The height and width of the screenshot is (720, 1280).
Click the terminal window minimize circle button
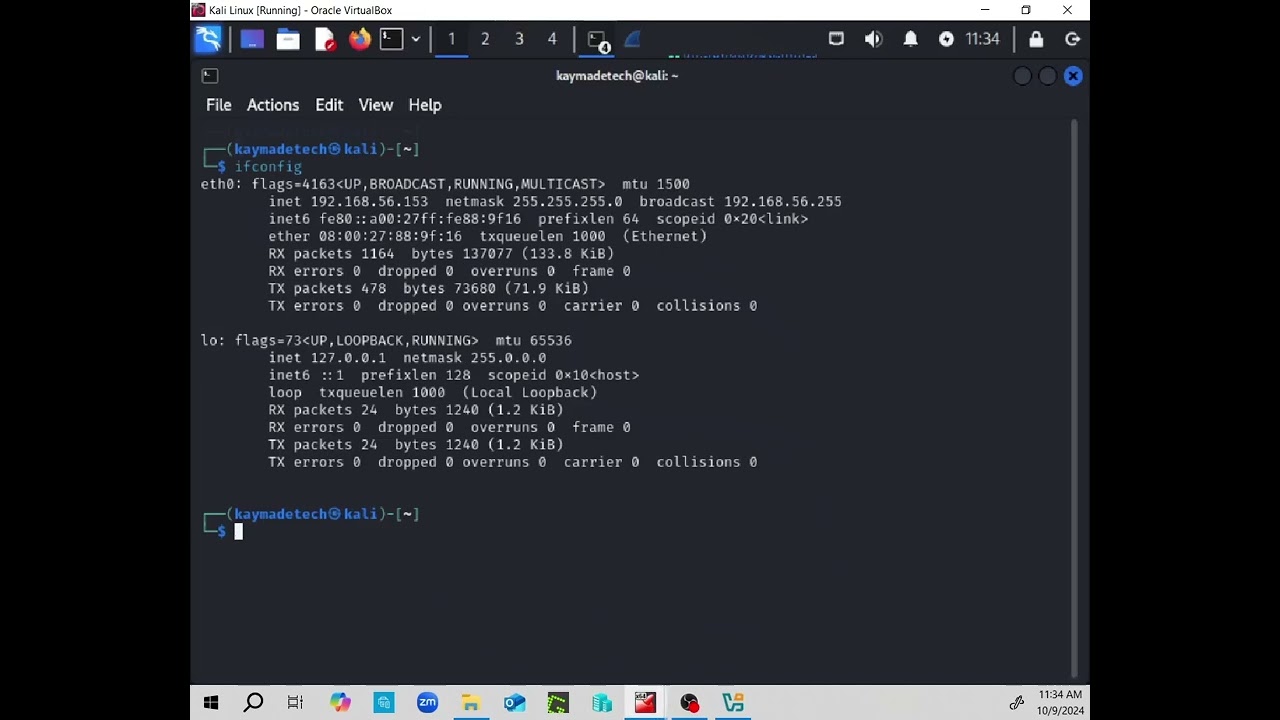pos(1022,76)
